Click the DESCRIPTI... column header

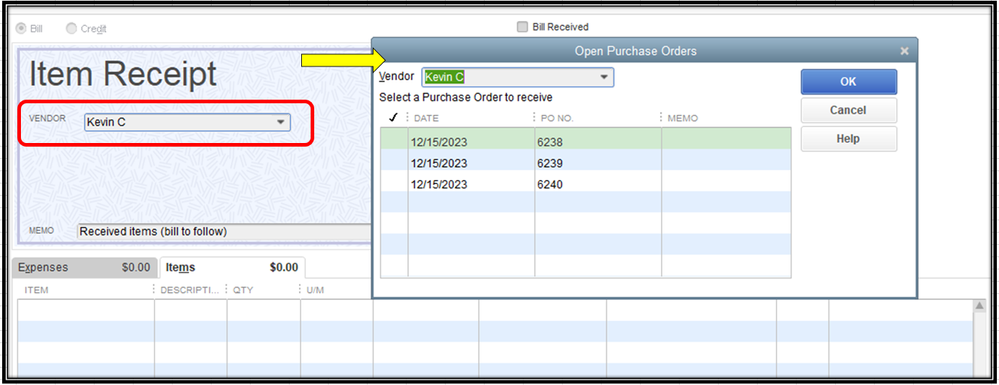coord(190,290)
